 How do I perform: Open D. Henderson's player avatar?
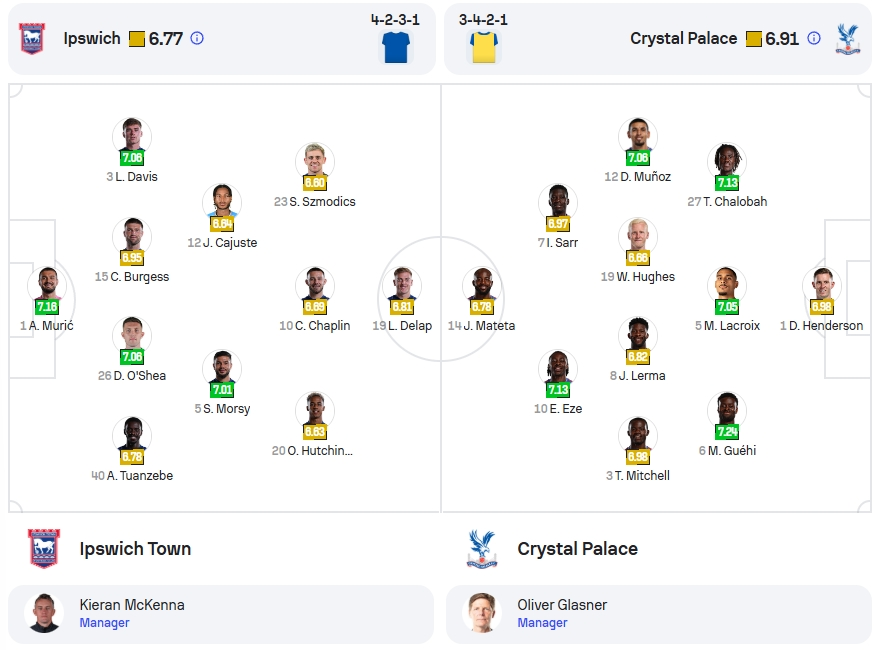tap(822, 286)
